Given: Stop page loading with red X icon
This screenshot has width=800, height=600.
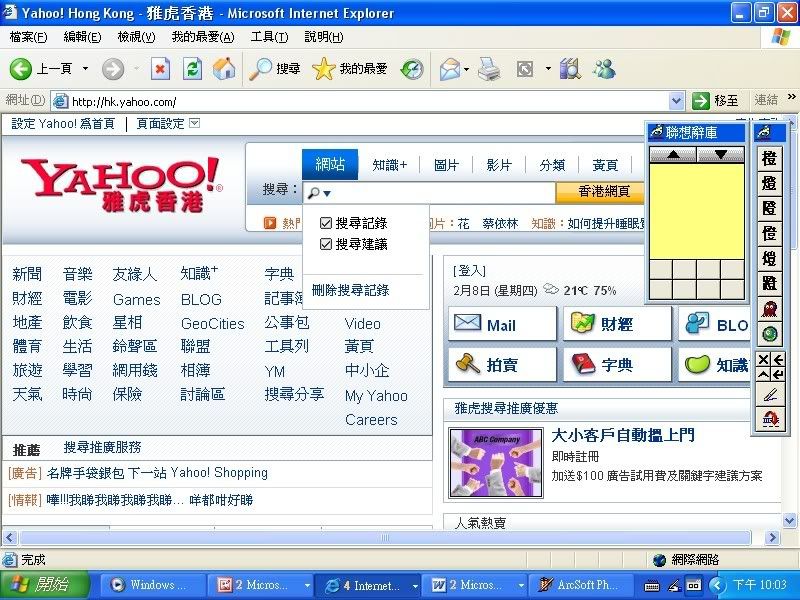Looking at the screenshot, I should (x=160, y=69).
